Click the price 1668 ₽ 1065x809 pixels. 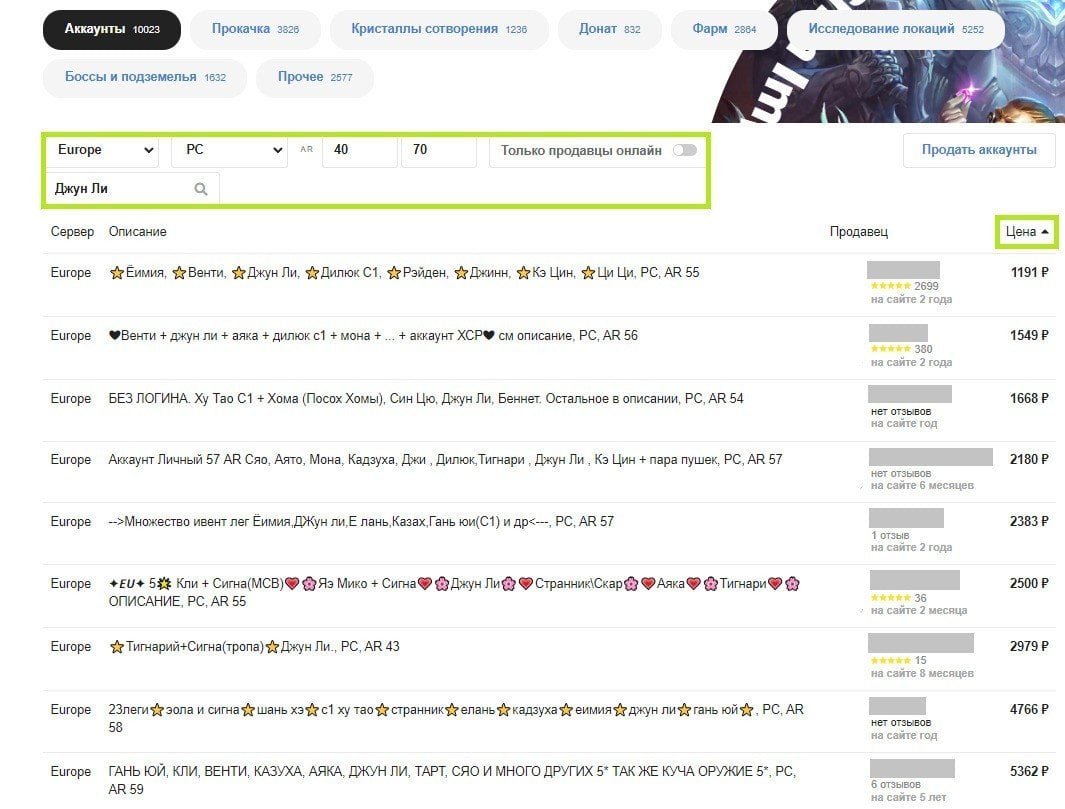1029,398
